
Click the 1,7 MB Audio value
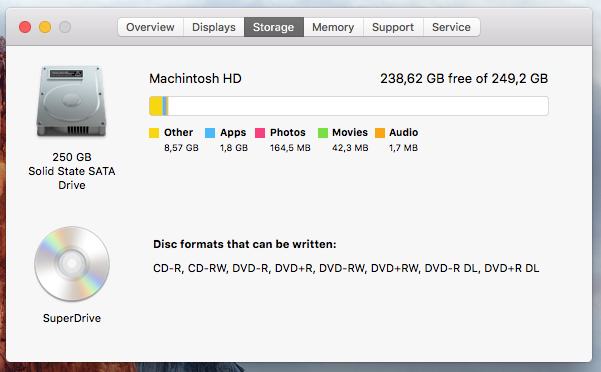[403, 148]
